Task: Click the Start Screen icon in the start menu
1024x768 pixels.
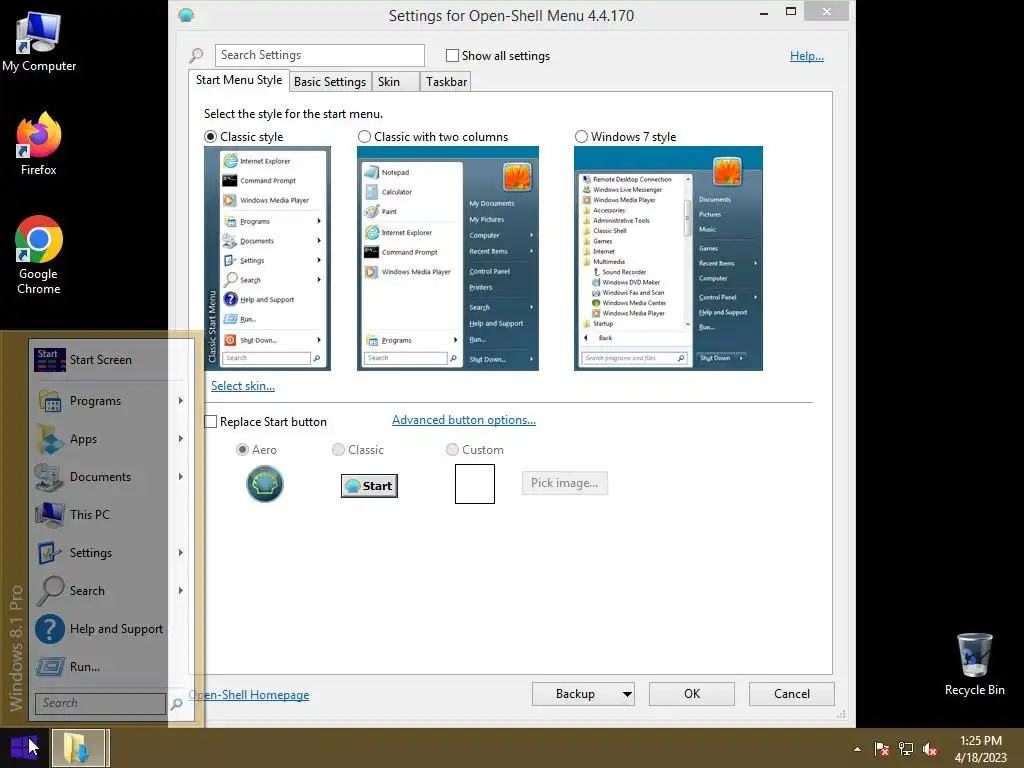Action: point(50,360)
